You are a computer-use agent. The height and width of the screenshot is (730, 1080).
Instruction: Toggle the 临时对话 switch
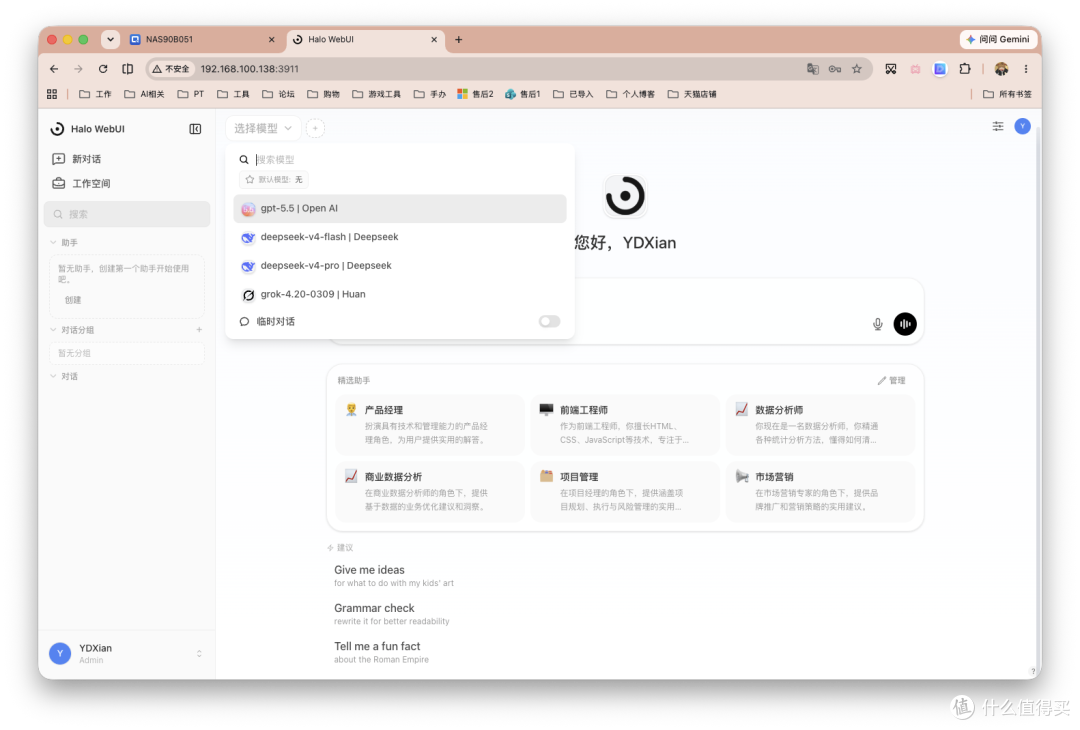(x=549, y=322)
